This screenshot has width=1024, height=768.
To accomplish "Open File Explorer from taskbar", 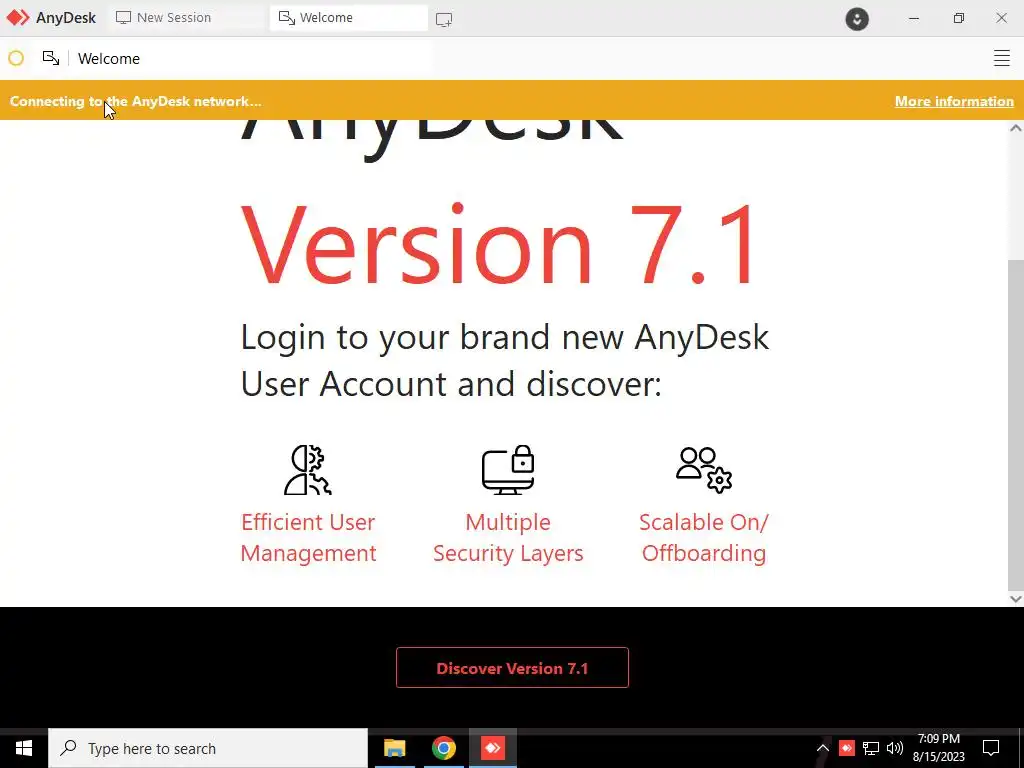I will point(394,748).
